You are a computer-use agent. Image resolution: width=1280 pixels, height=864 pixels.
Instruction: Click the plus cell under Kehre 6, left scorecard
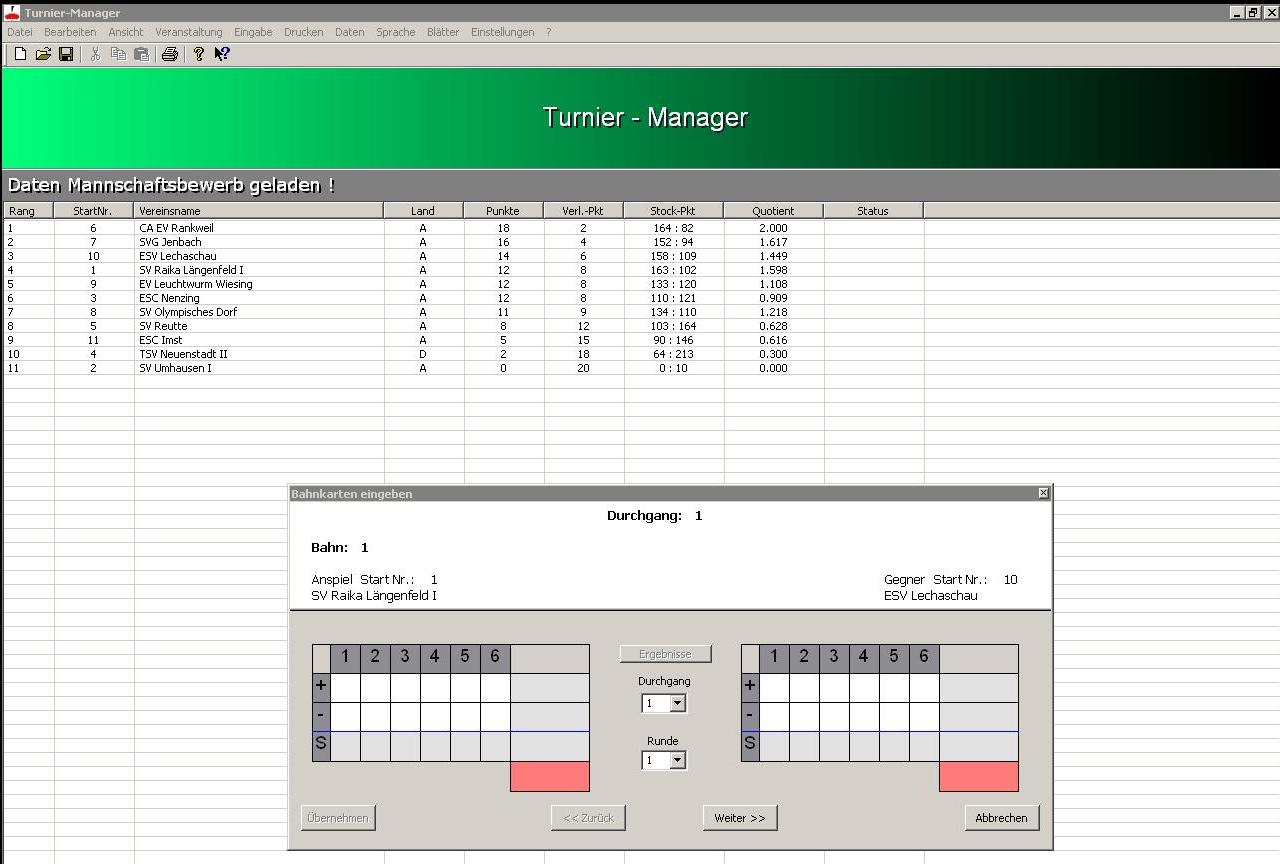[x=495, y=688]
